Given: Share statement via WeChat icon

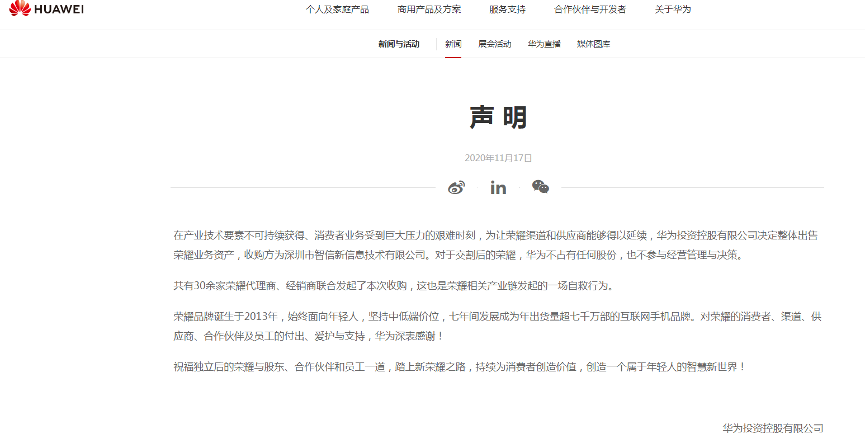Looking at the screenshot, I should (540, 187).
